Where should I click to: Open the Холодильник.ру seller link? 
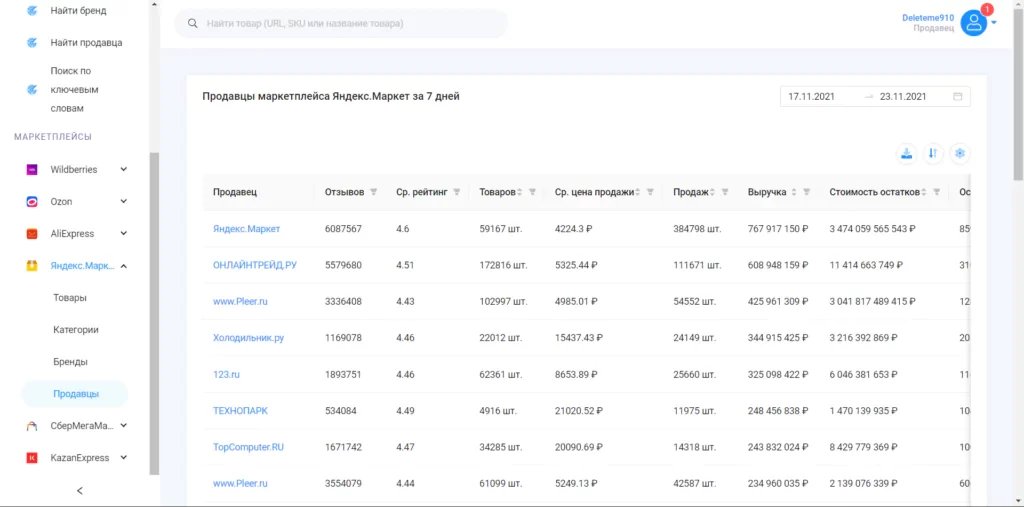(248, 338)
